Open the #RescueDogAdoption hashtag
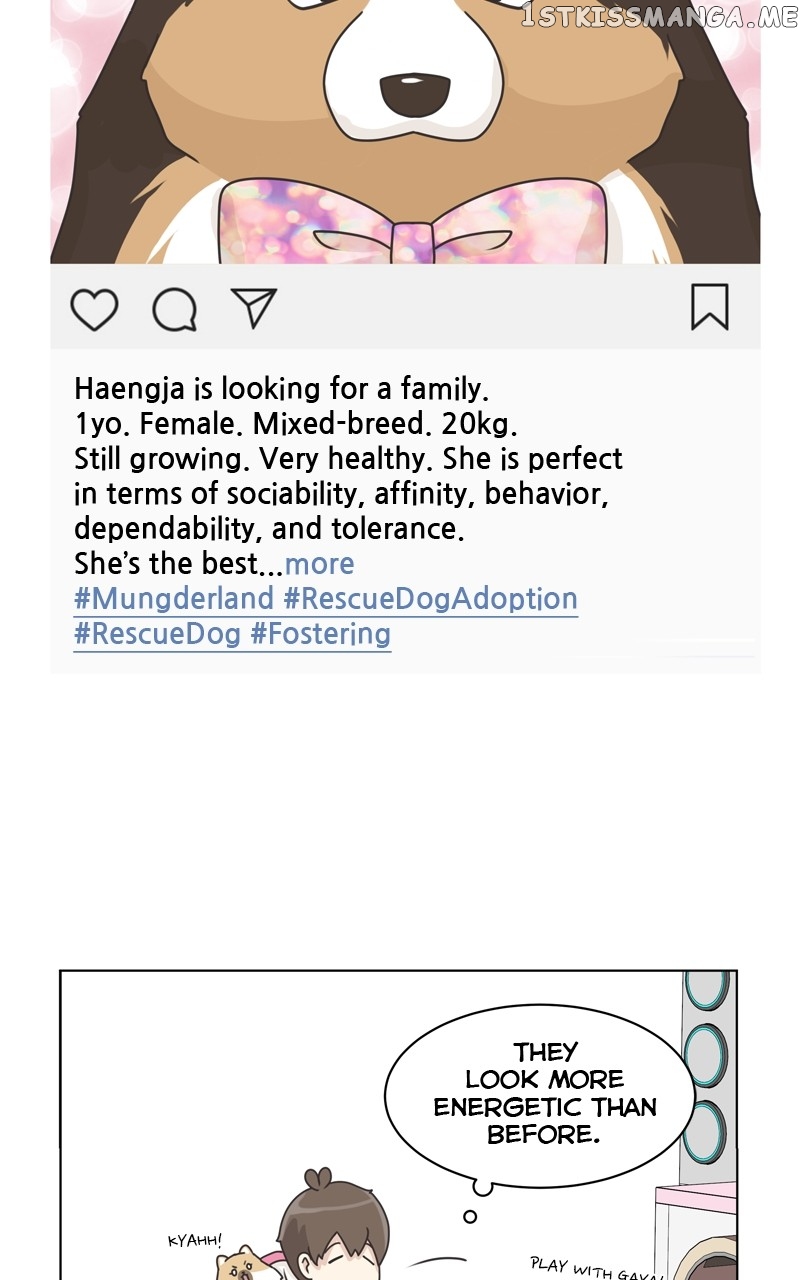 [x=431, y=599]
